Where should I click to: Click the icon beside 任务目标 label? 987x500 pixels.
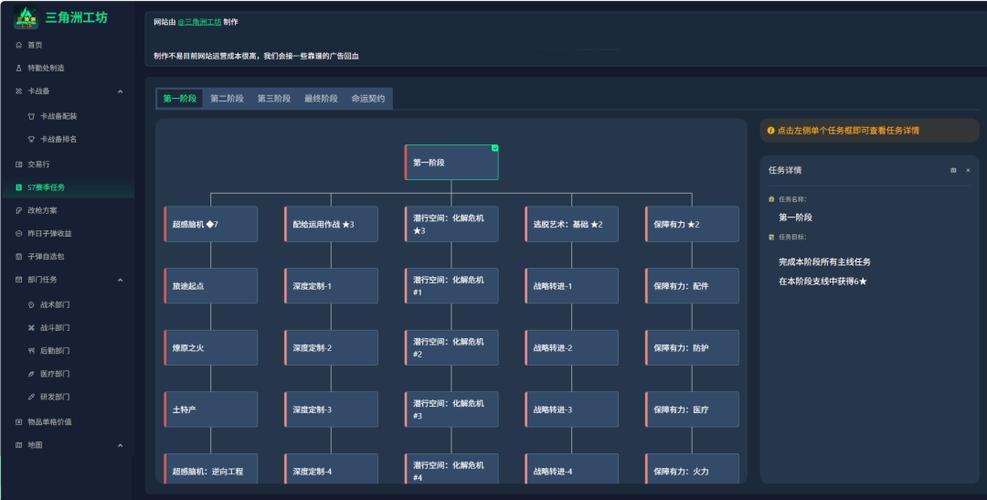tap(772, 237)
